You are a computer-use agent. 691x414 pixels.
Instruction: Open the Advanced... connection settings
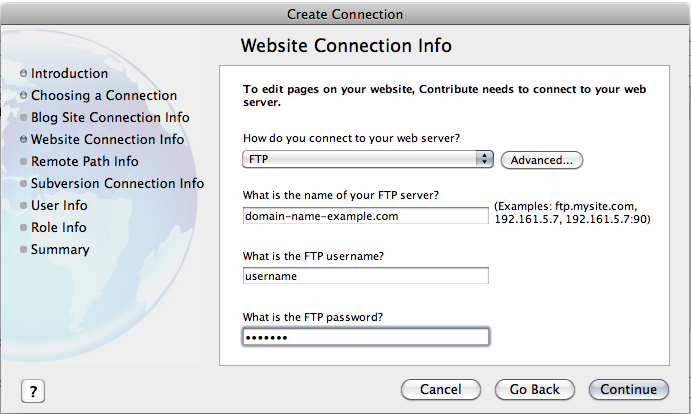tap(542, 160)
